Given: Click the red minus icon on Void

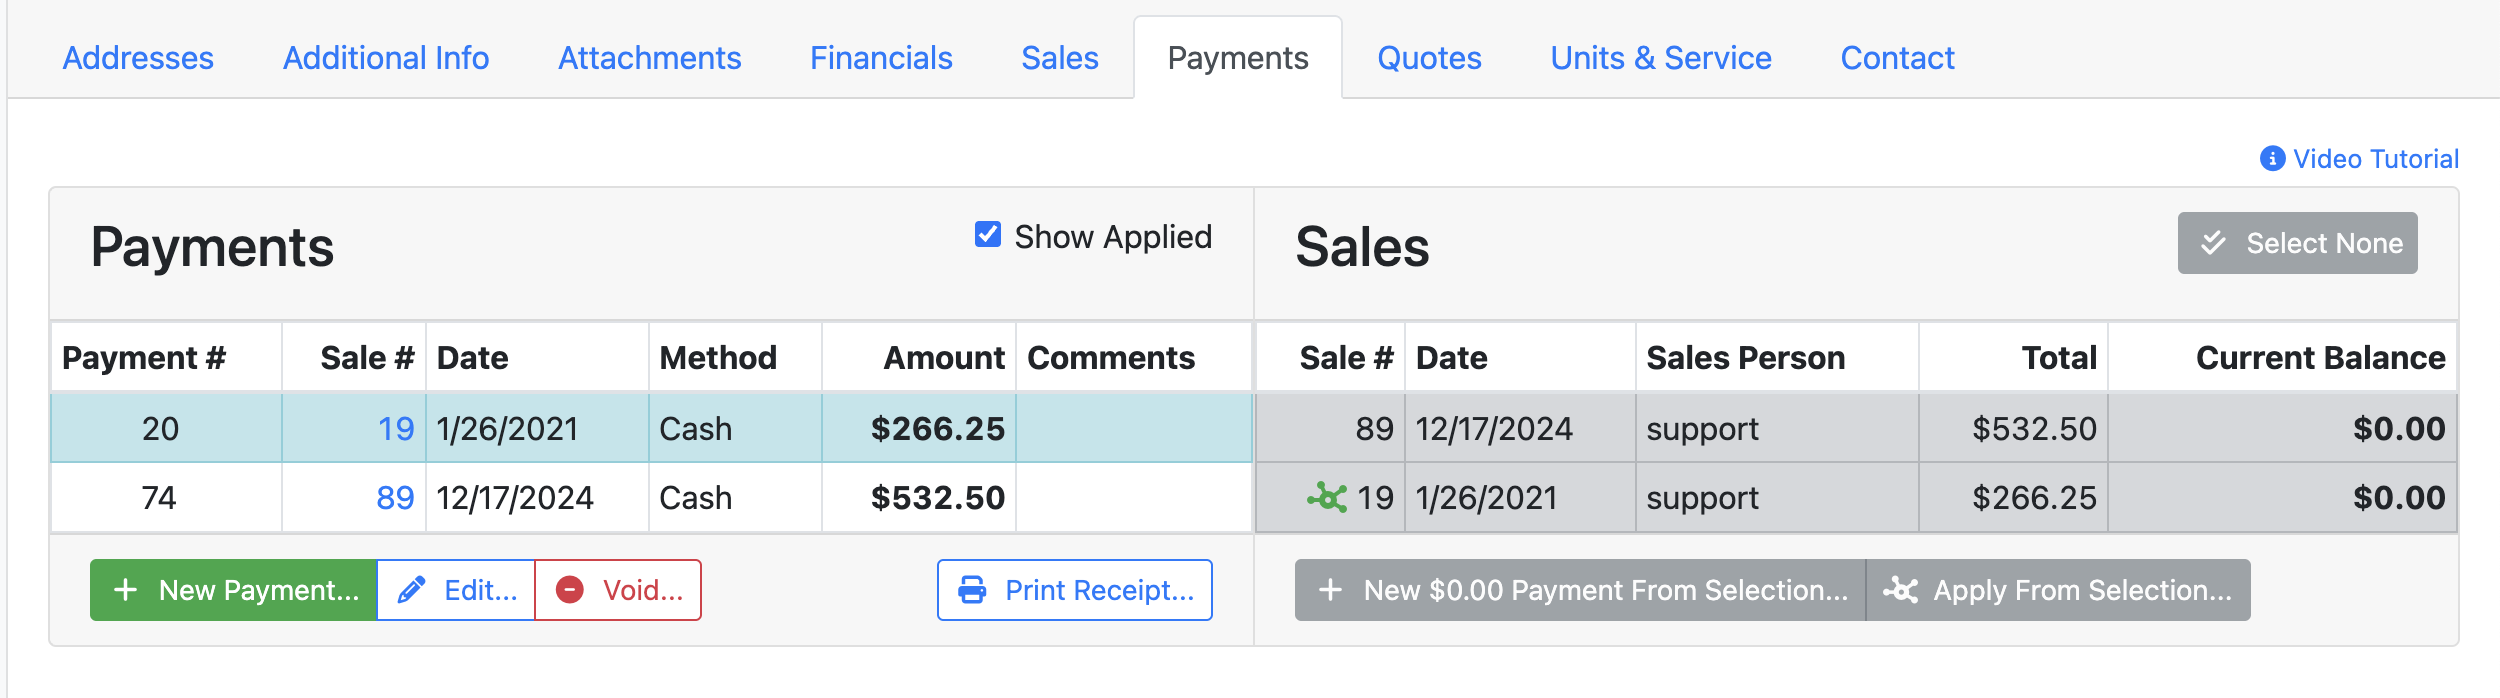Looking at the screenshot, I should [570, 590].
